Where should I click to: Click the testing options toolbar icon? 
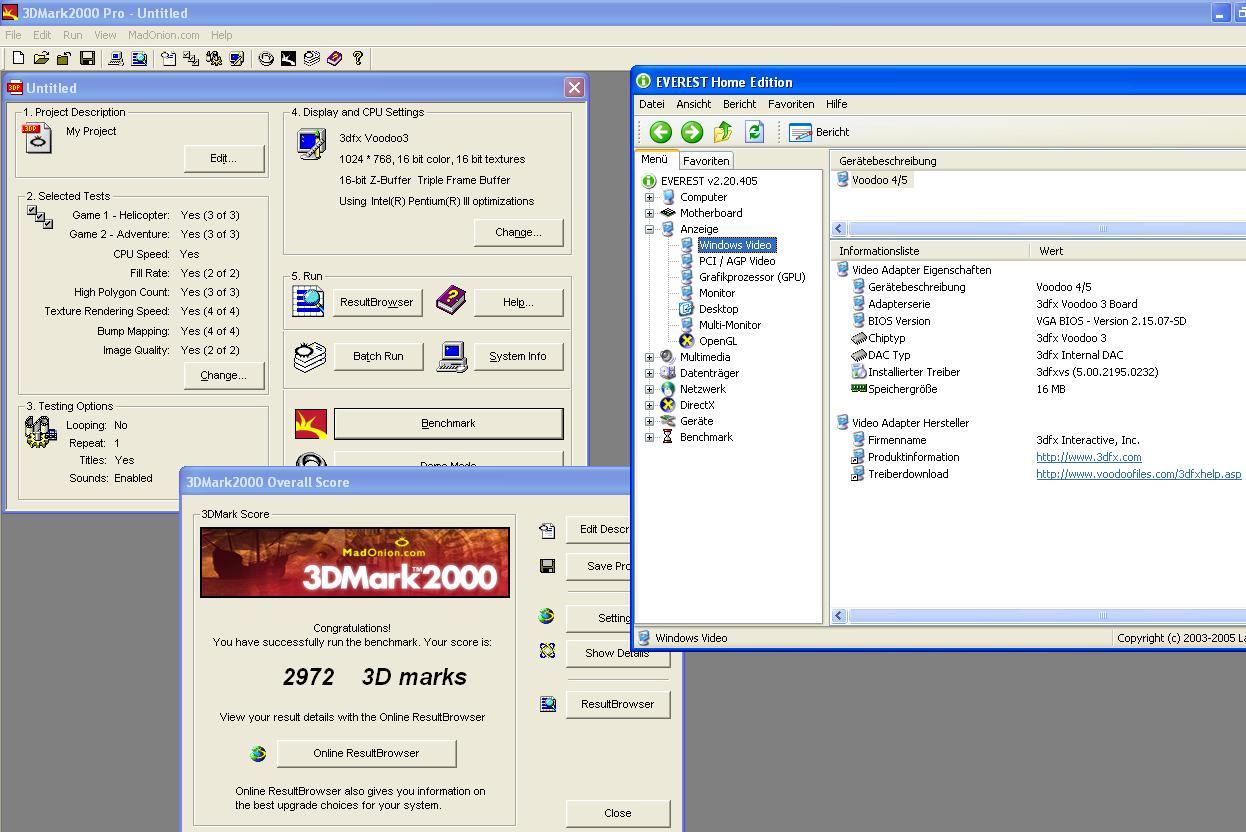pyautogui.click(x=214, y=59)
